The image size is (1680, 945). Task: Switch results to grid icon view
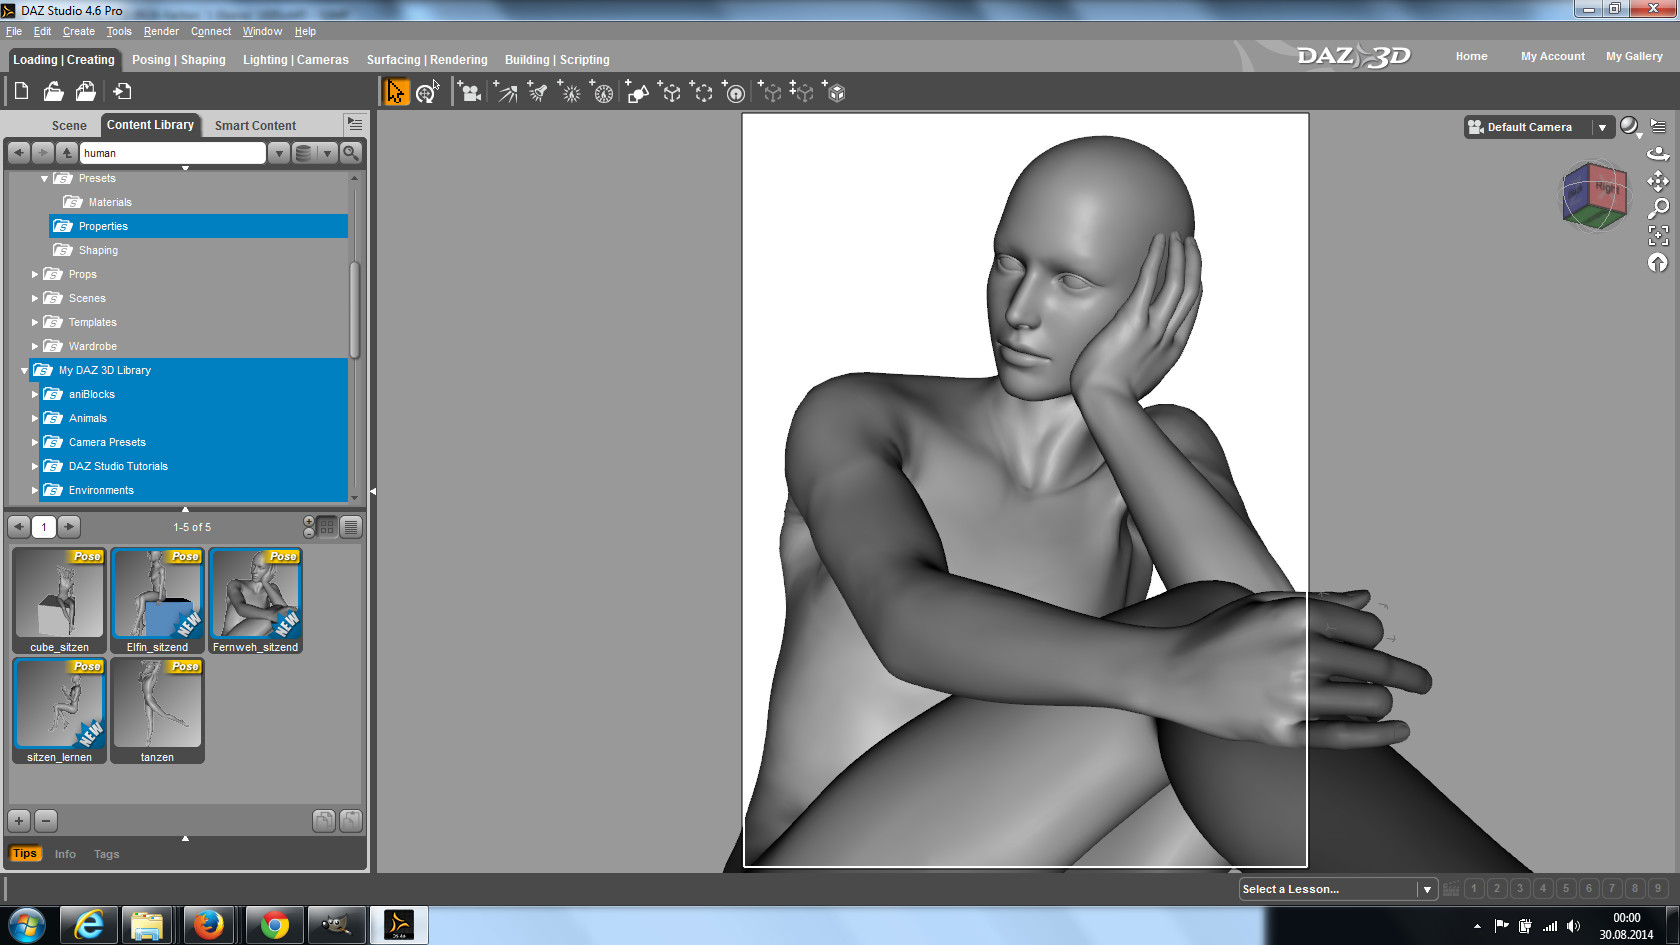tap(327, 527)
